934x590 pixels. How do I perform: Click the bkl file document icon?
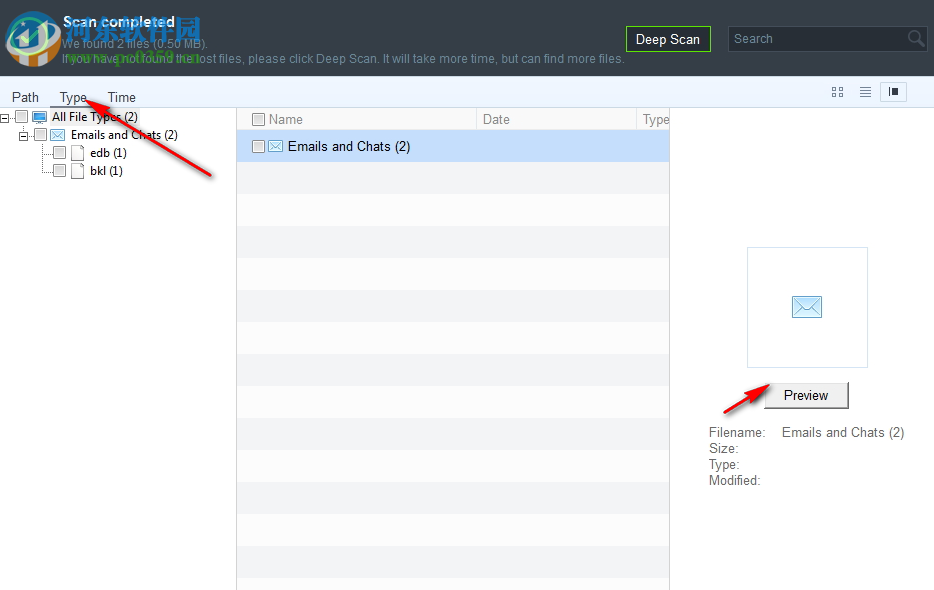[77, 170]
